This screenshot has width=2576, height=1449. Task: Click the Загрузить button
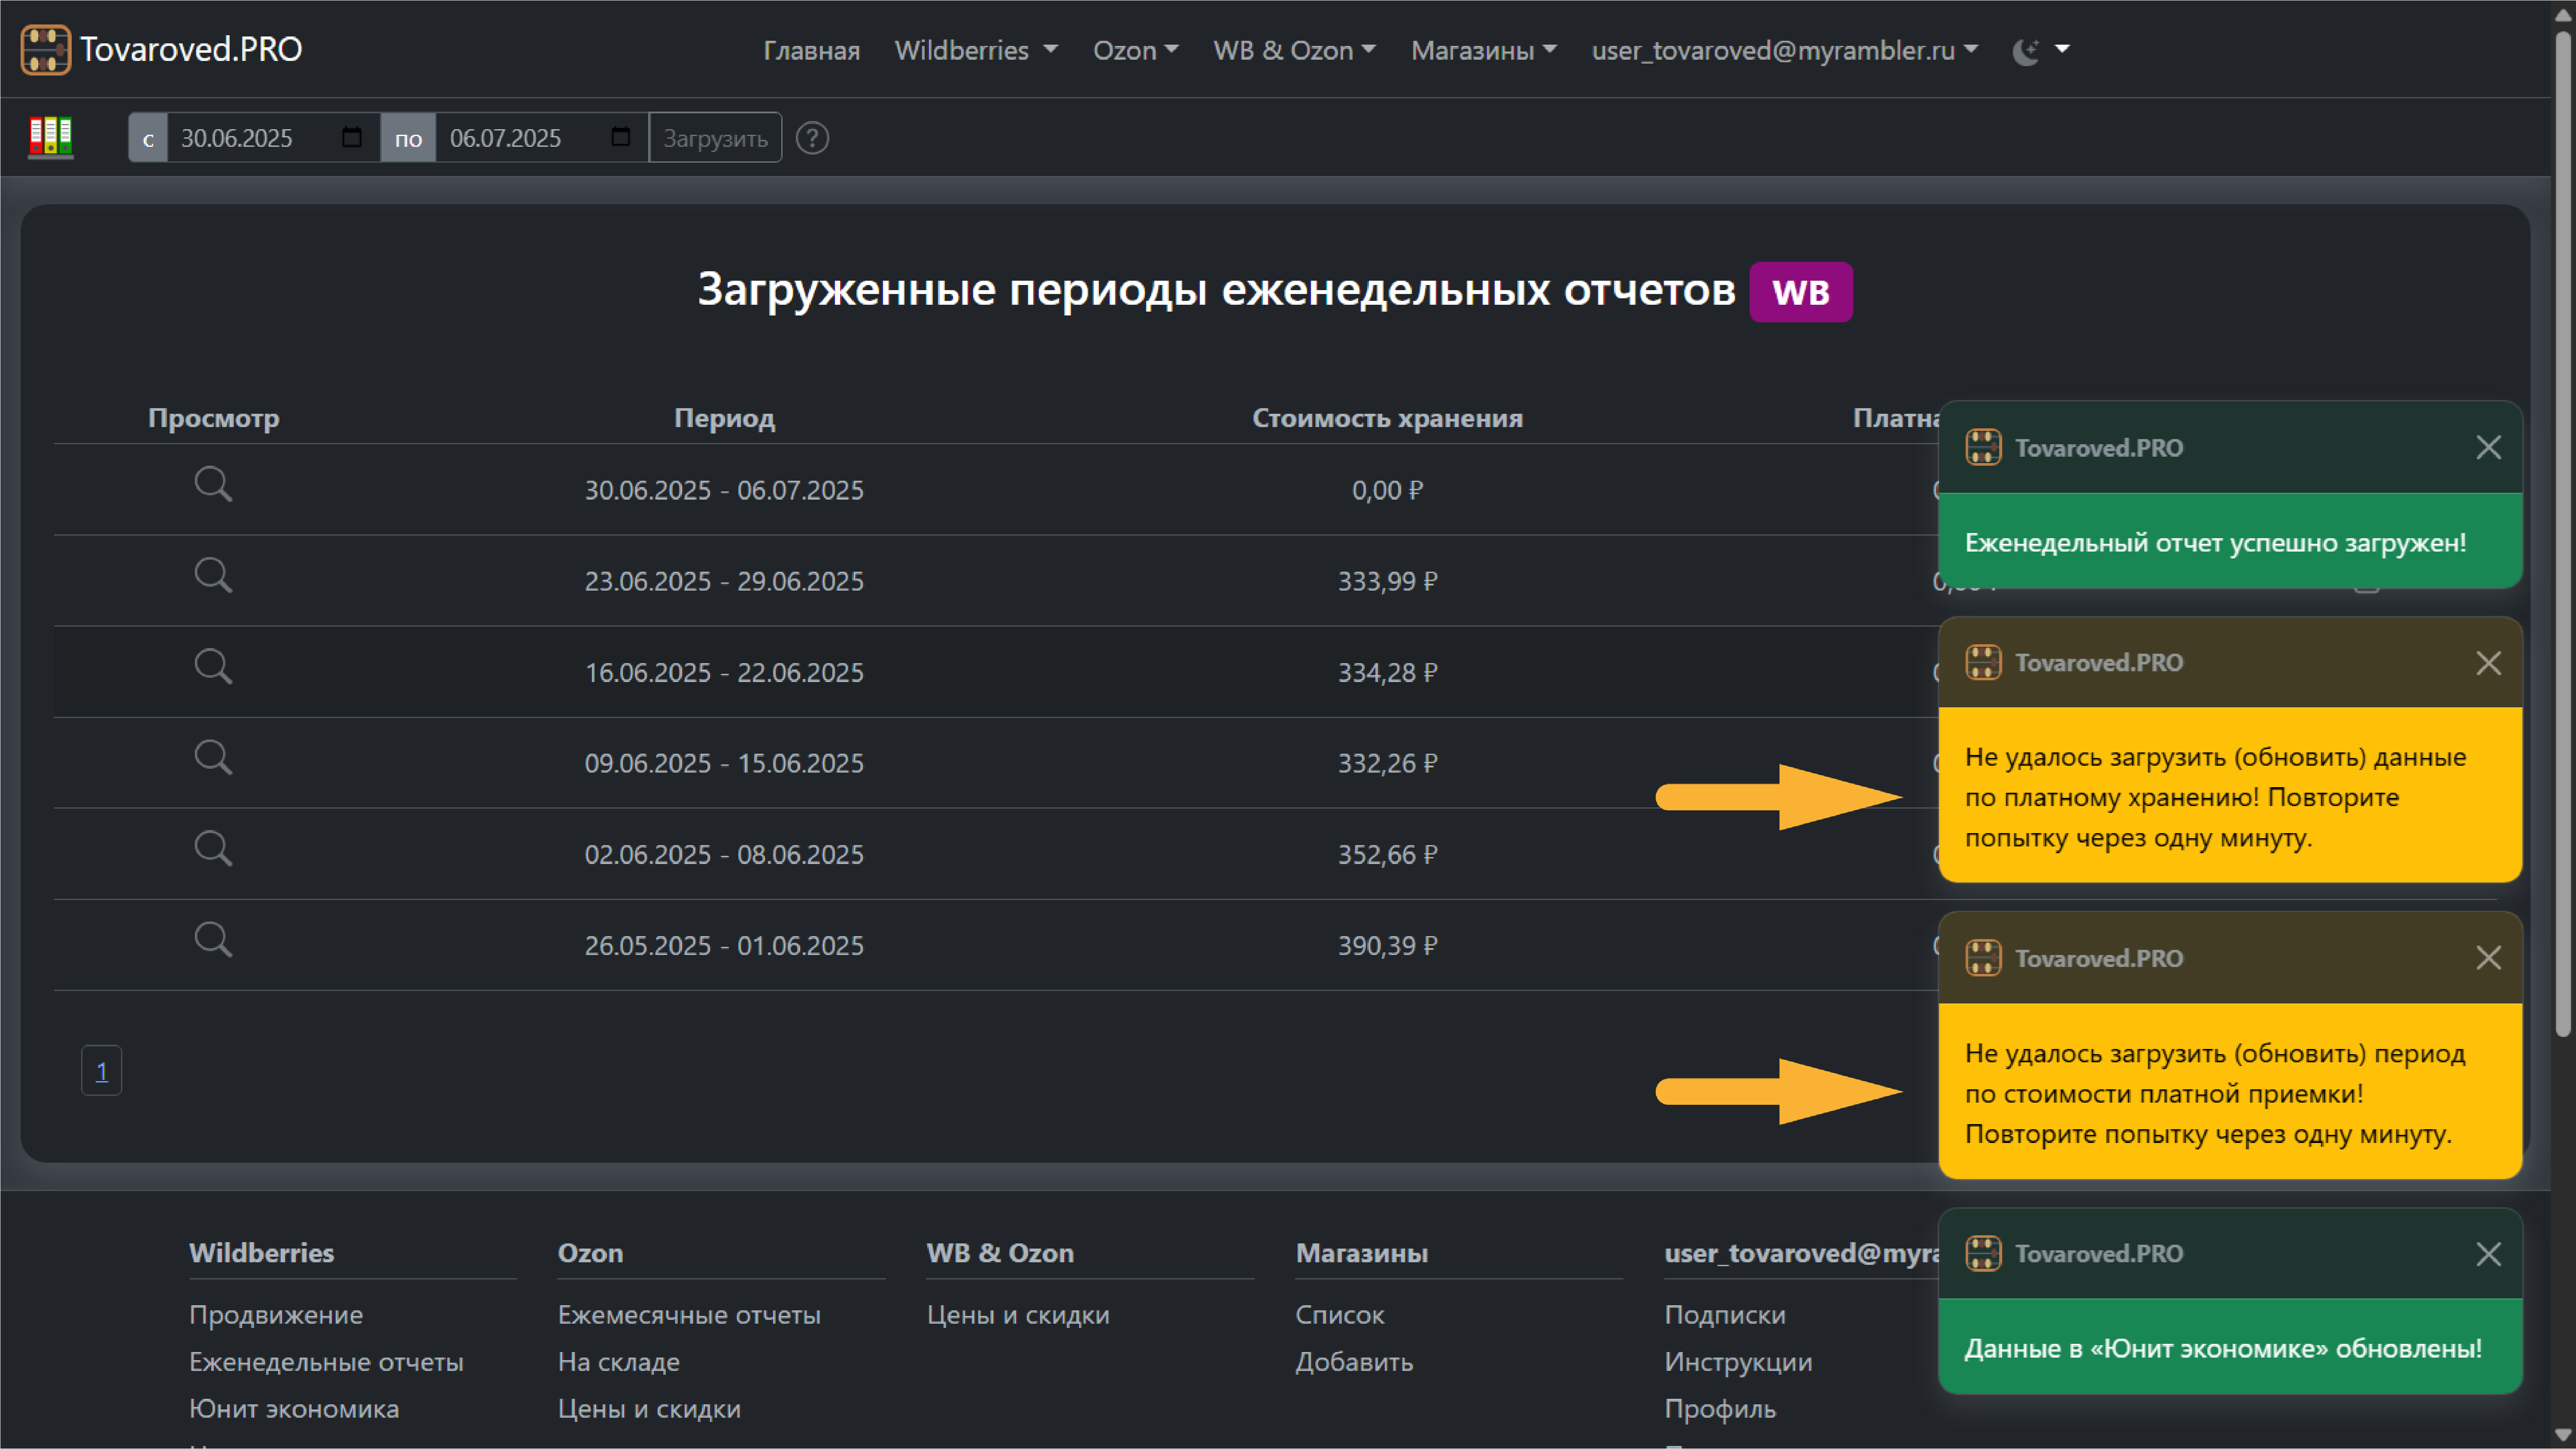tap(714, 137)
